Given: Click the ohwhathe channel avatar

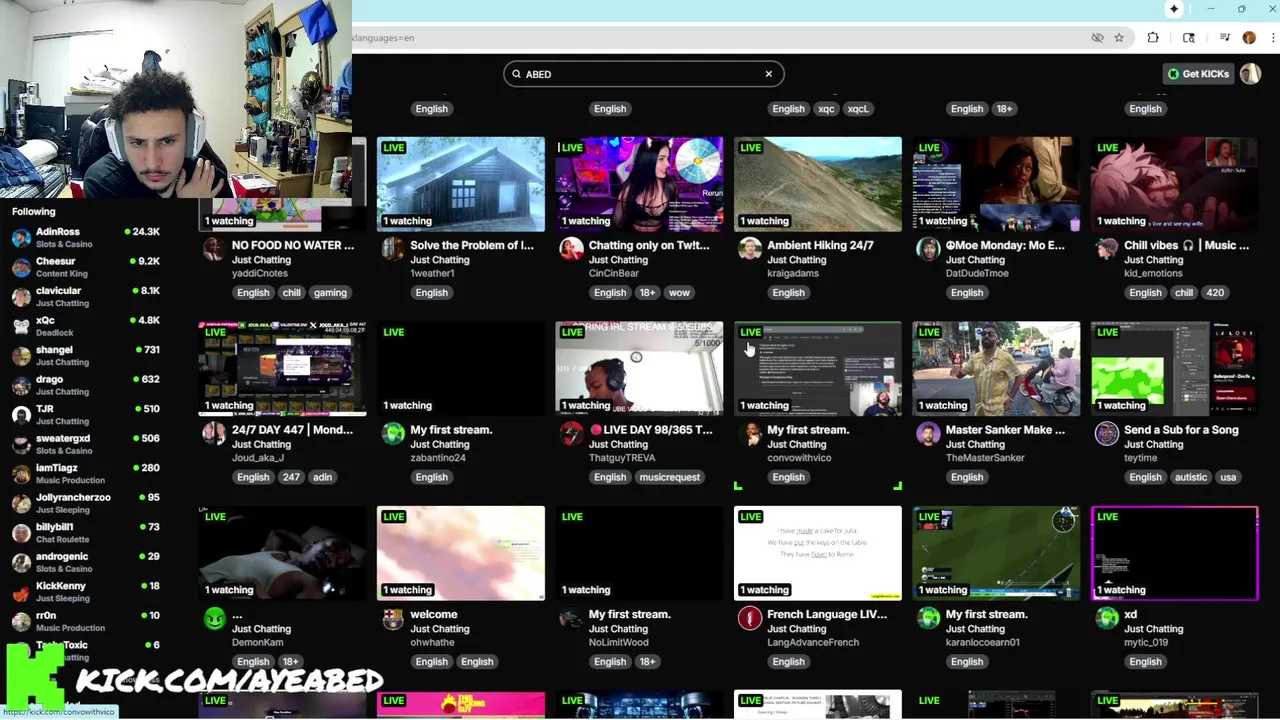Looking at the screenshot, I should pos(393,618).
